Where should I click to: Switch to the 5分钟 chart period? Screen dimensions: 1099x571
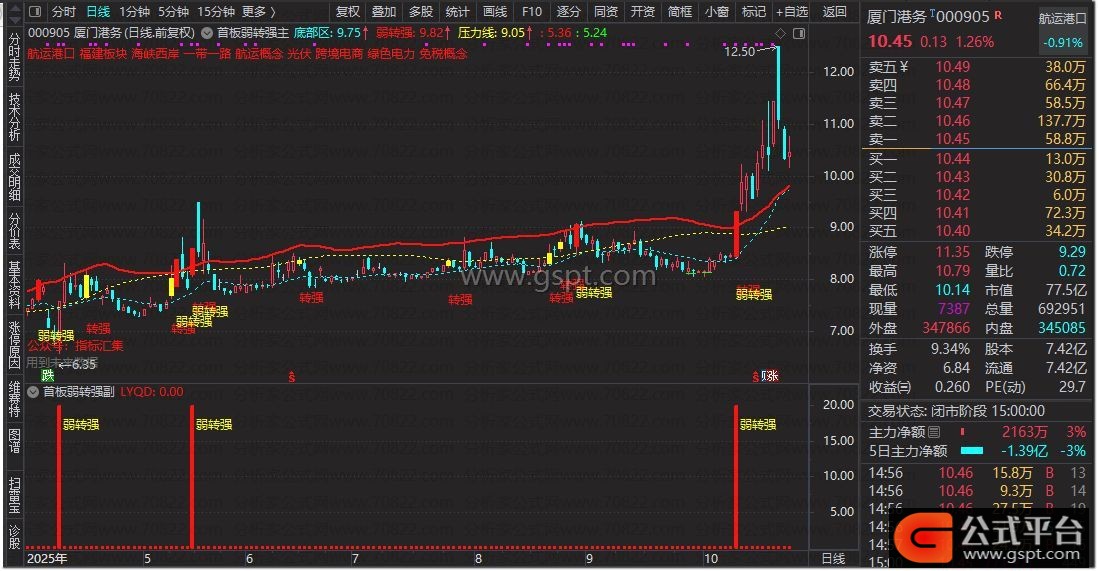click(x=173, y=12)
